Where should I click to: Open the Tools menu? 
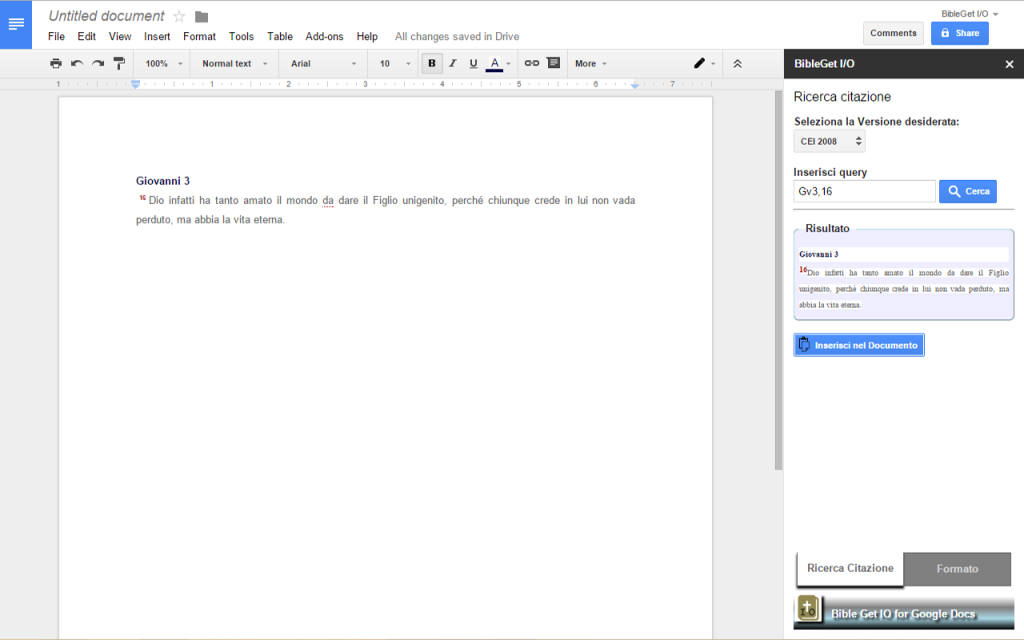pyautogui.click(x=241, y=37)
